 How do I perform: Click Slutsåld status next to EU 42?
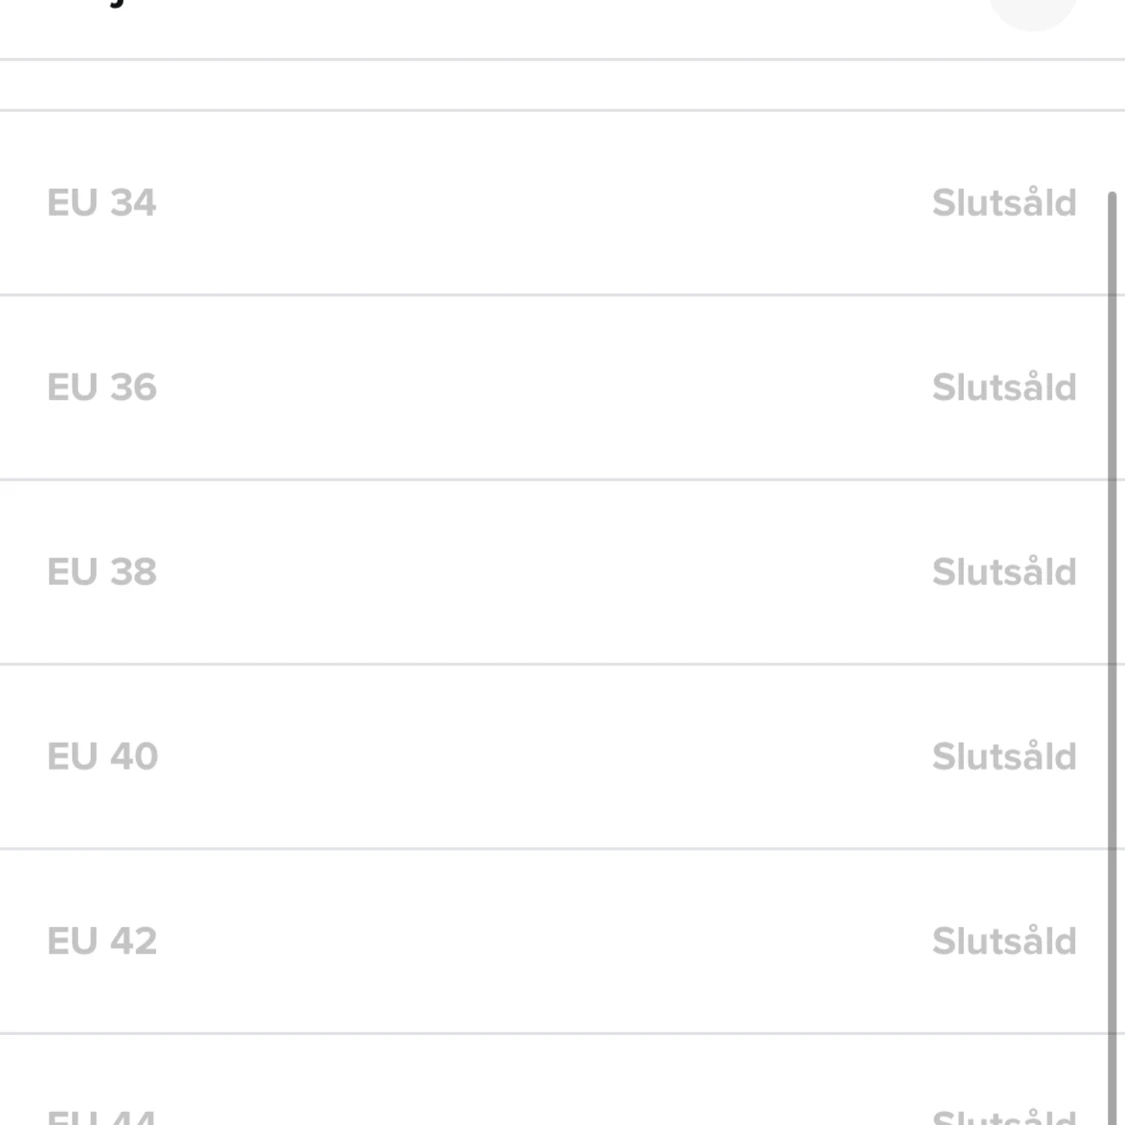(1004, 941)
